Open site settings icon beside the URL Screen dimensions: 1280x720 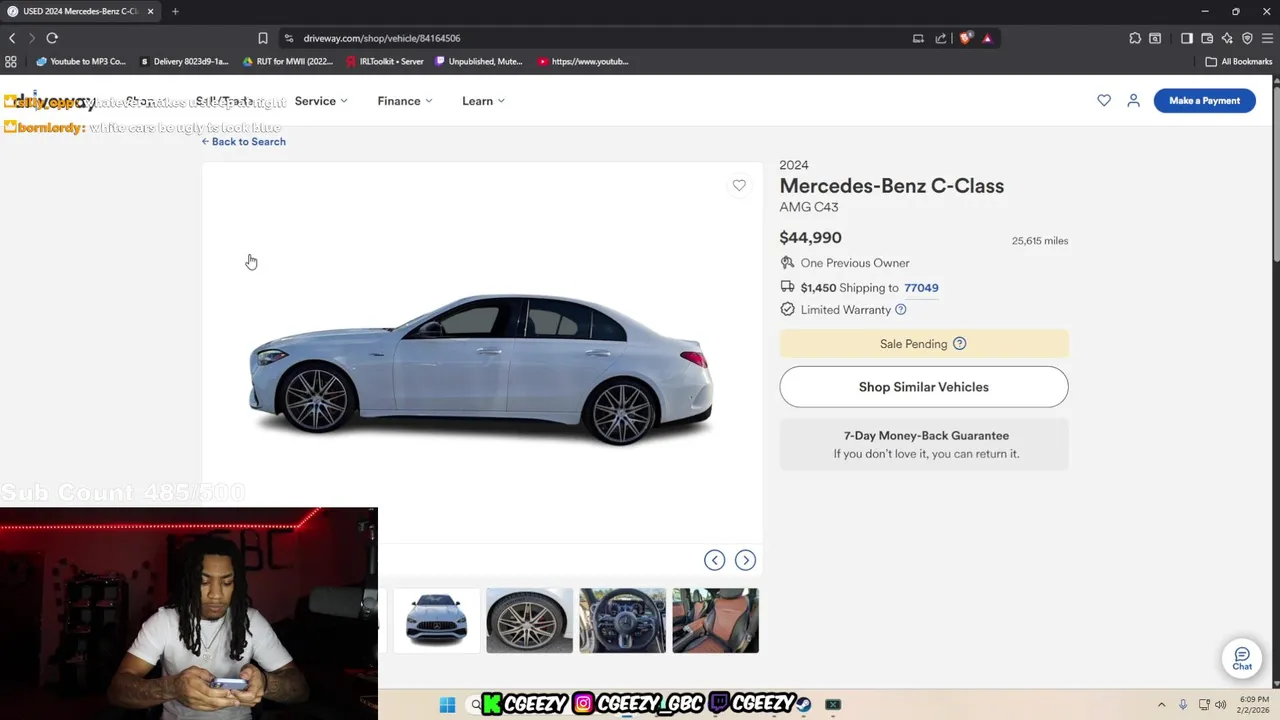coord(289,38)
